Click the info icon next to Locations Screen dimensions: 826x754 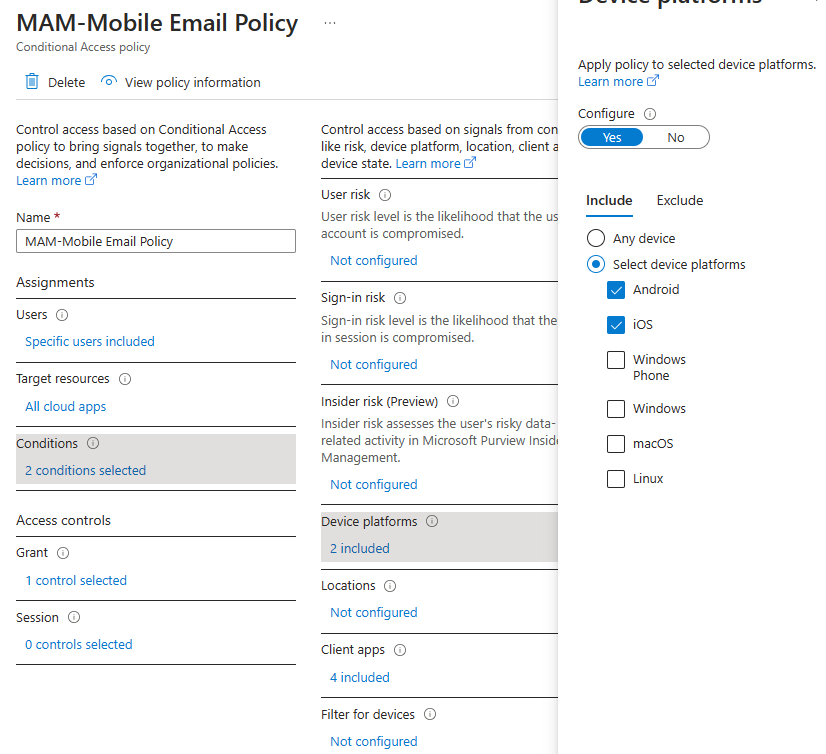pyautogui.click(x=390, y=586)
